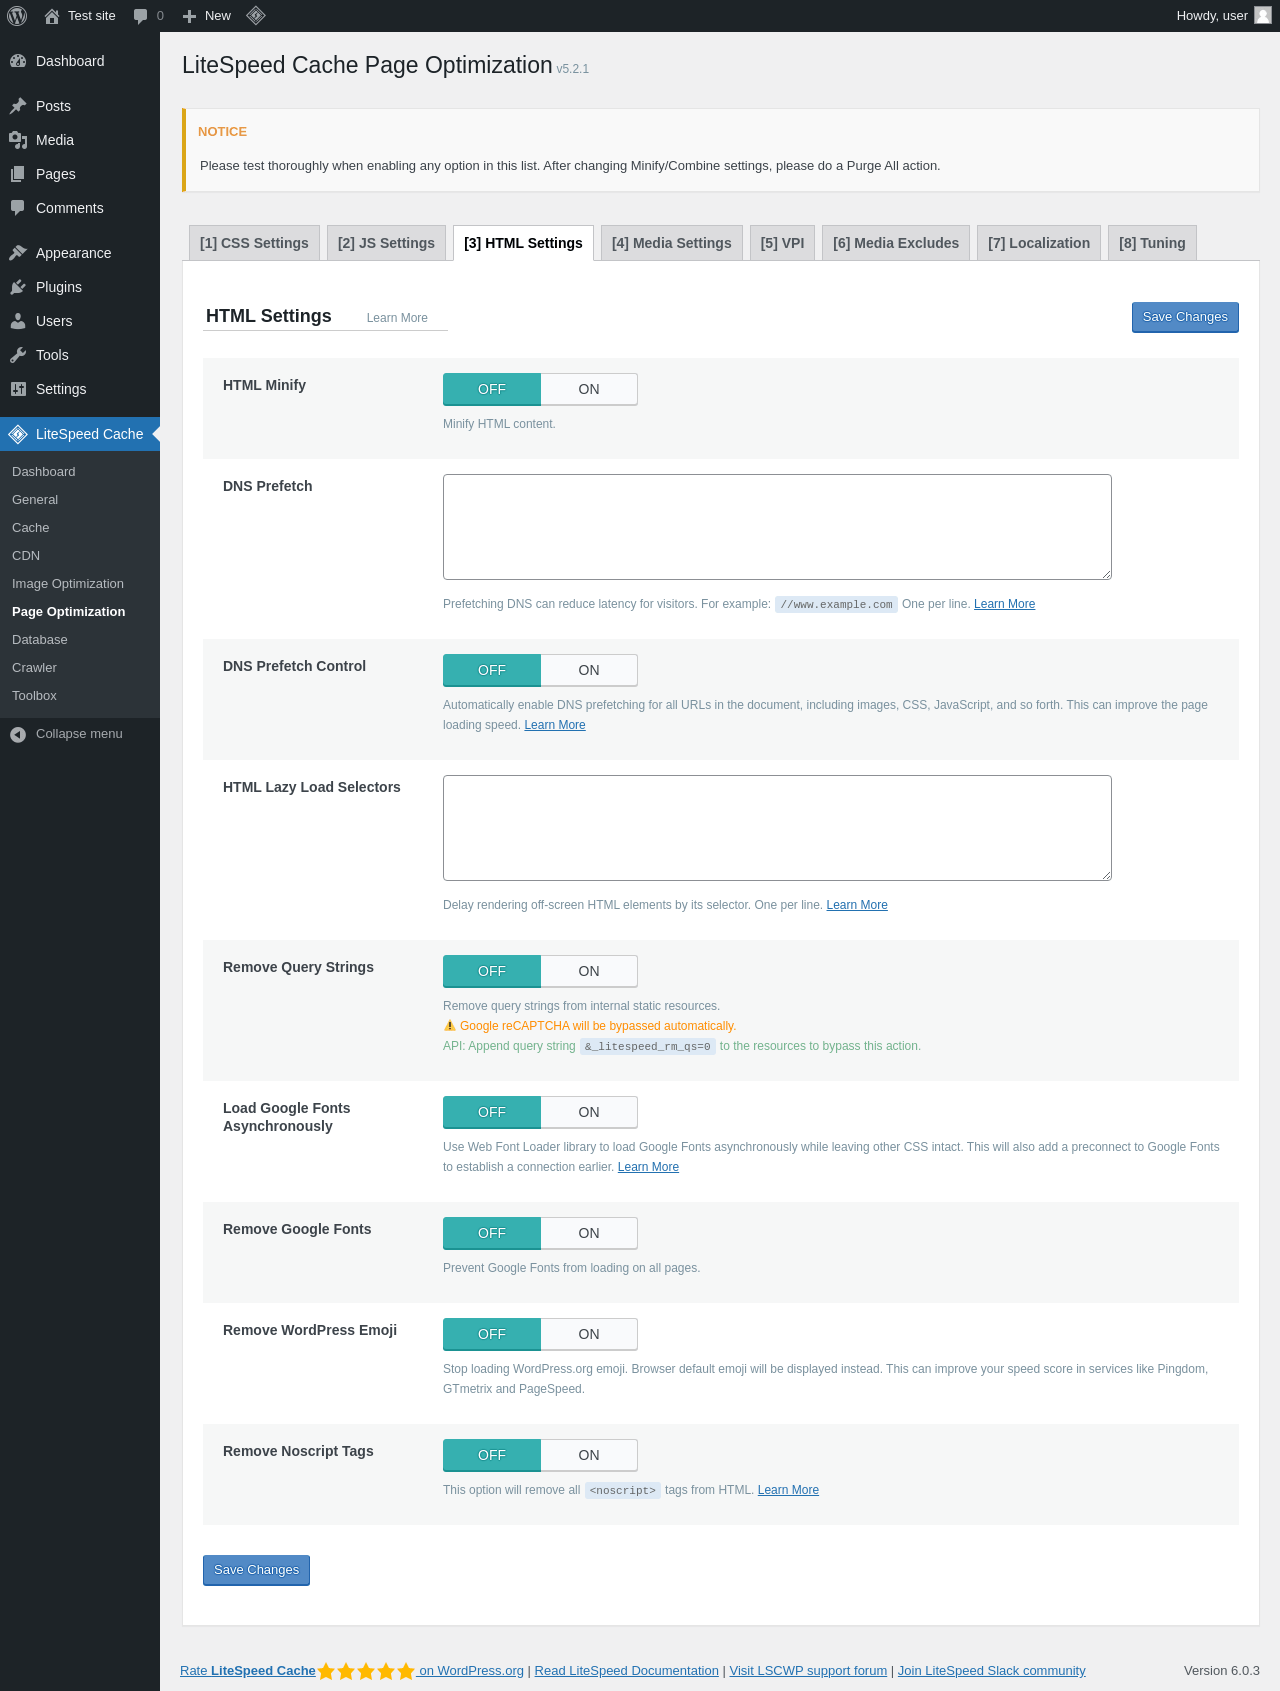Screen dimensions: 1280x1691
Task: Set Remove Query Strings to ON
Action: coord(589,971)
